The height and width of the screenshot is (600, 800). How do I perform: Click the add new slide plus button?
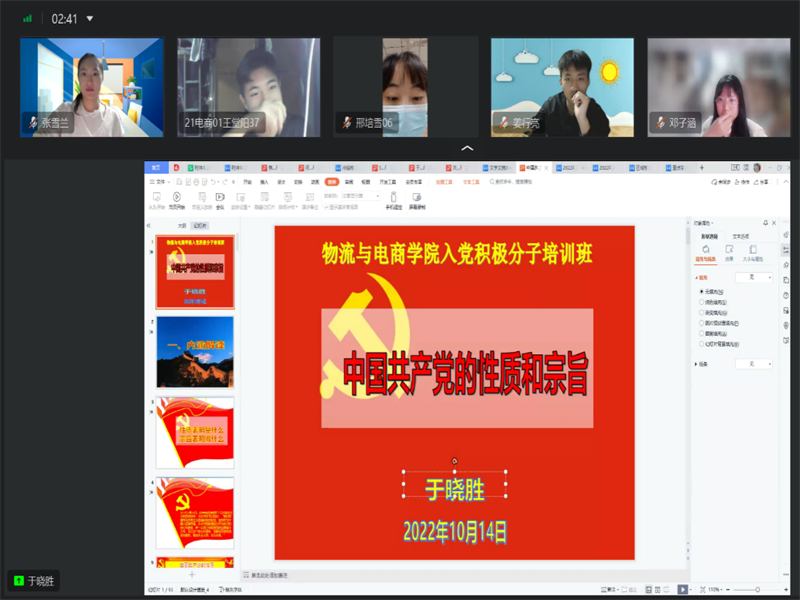pyautogui.click(x=192, y=575)
